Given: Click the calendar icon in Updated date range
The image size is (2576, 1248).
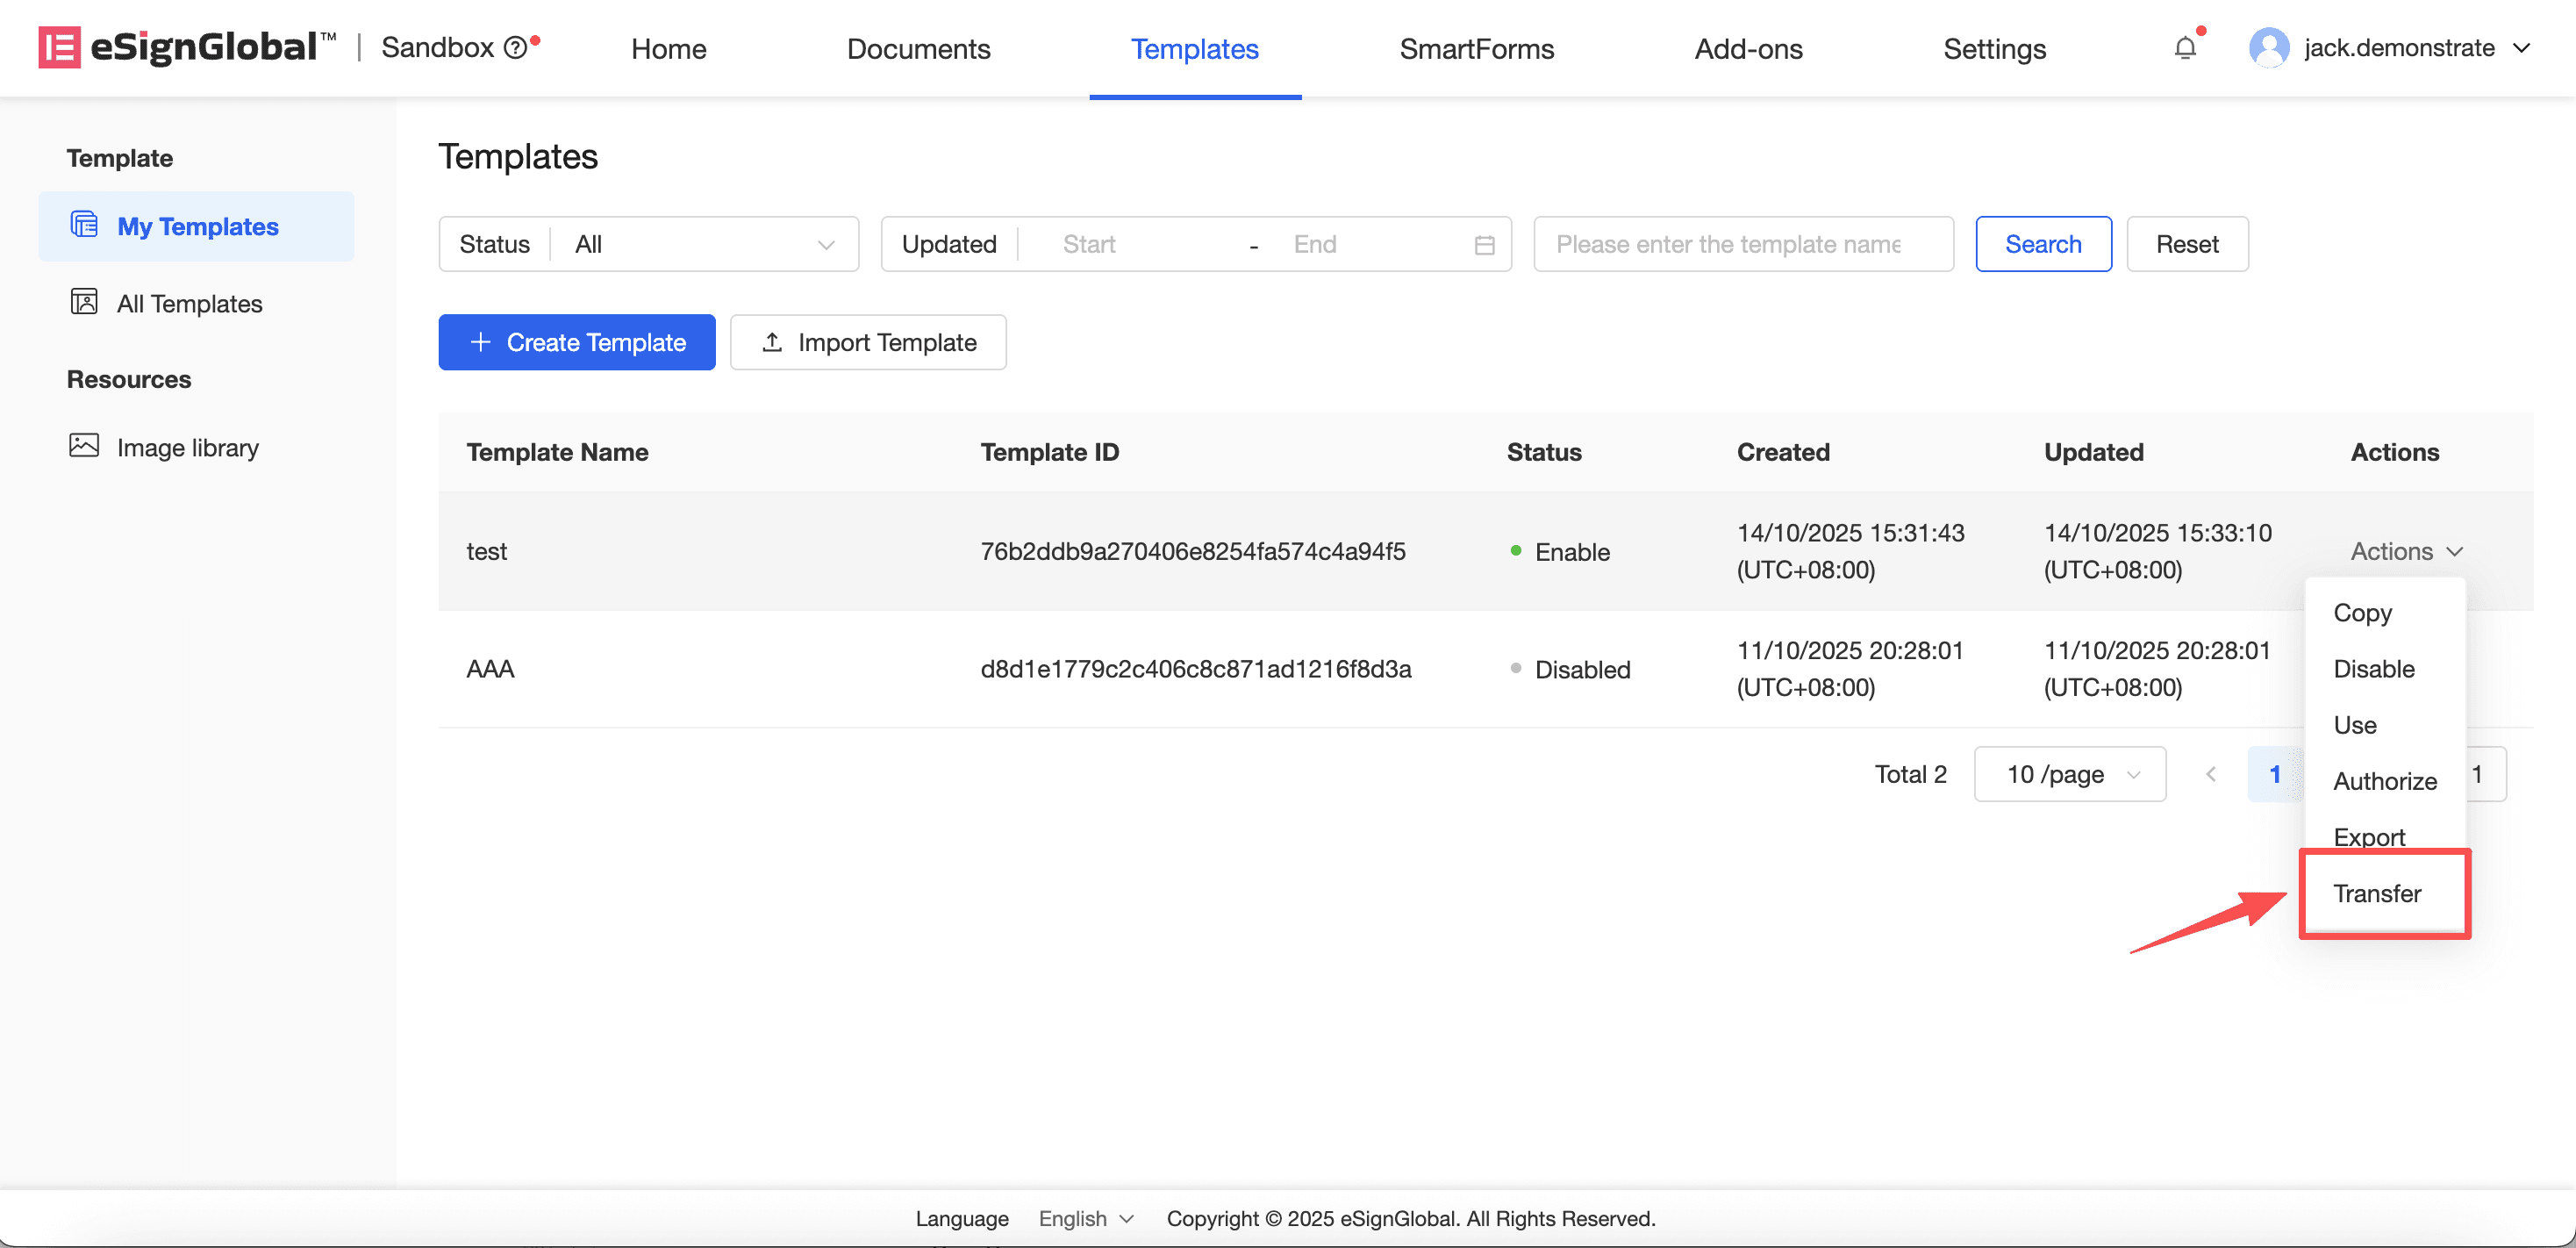Looking at the screenshot, I should (1484, 245).
